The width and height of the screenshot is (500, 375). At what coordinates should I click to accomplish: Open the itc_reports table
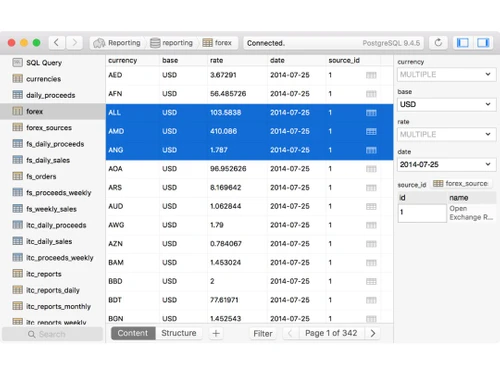pos(53,274)
